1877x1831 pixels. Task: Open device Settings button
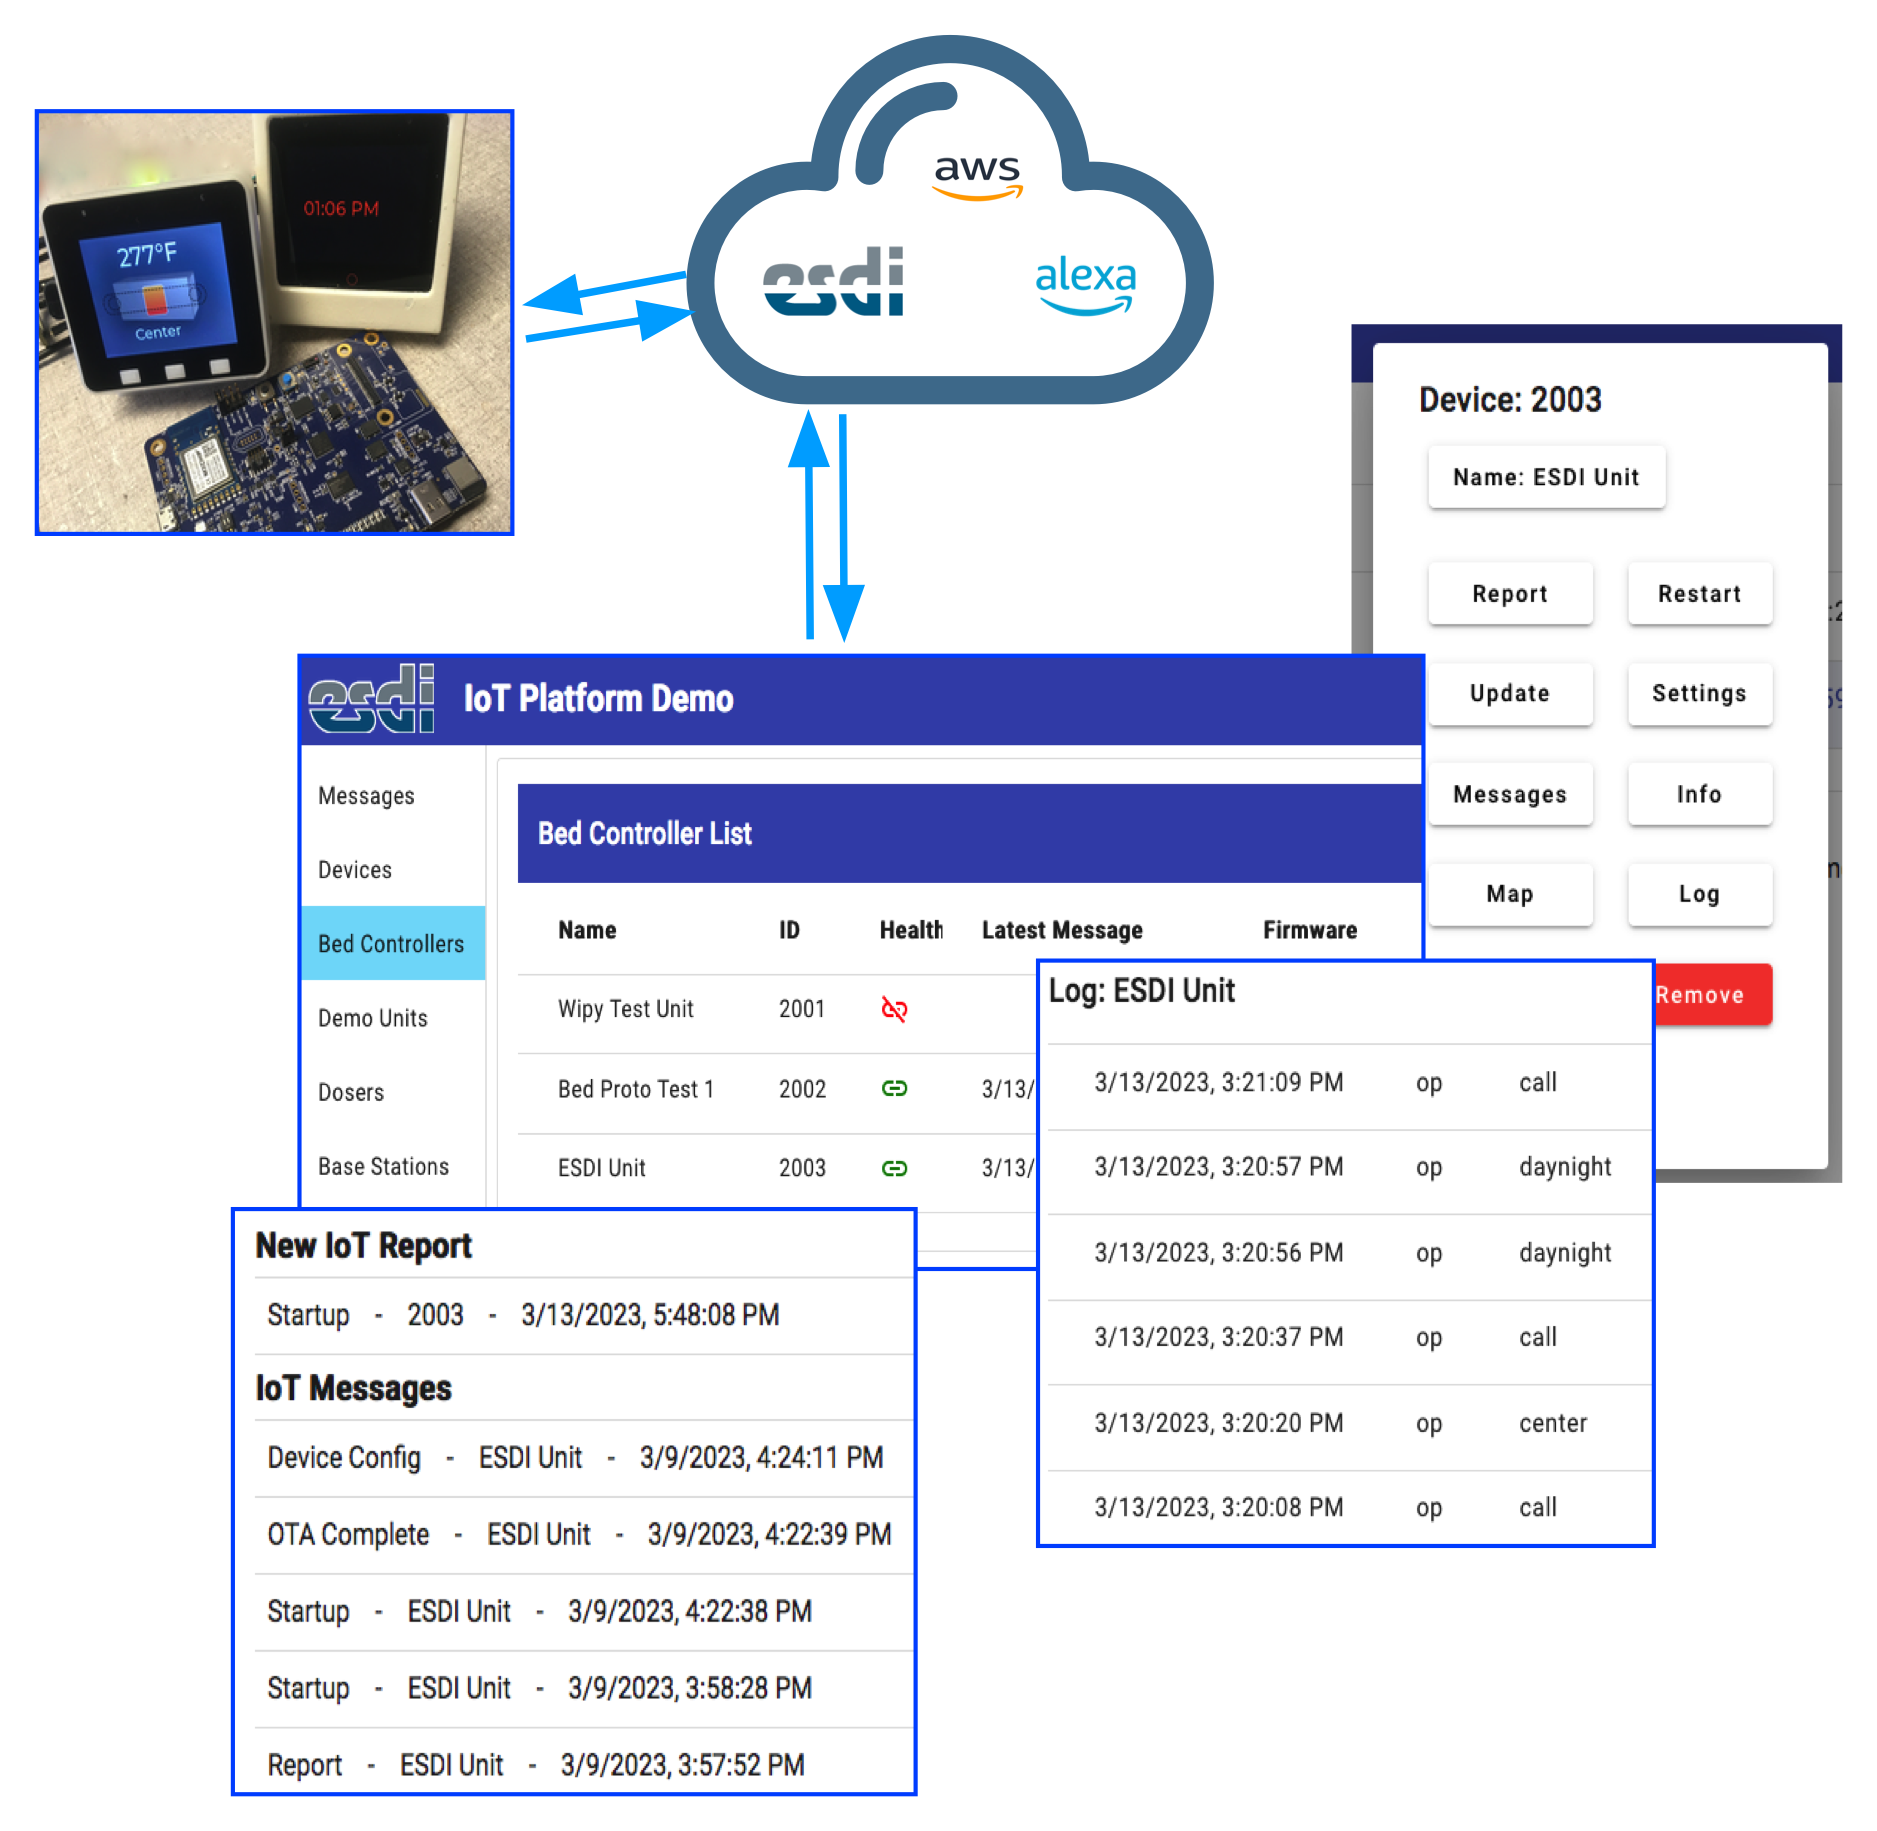tap(1700, 693)
